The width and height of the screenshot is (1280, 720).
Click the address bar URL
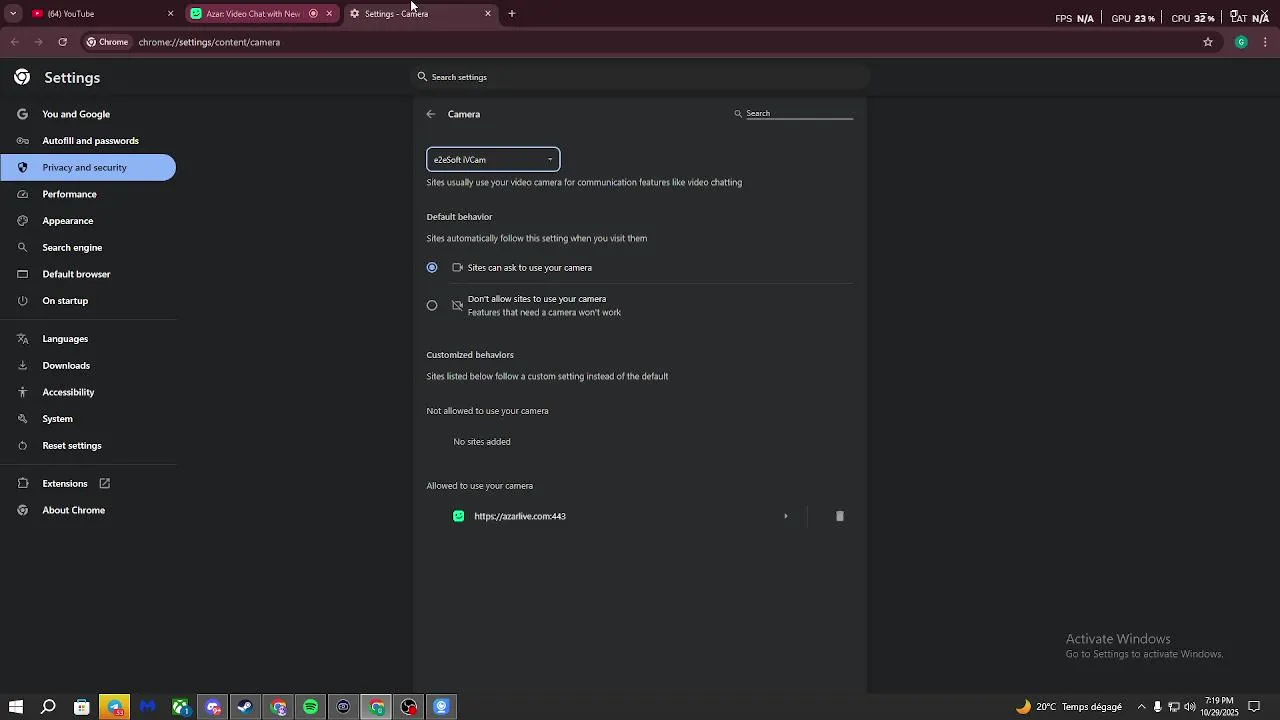point(209,42)
